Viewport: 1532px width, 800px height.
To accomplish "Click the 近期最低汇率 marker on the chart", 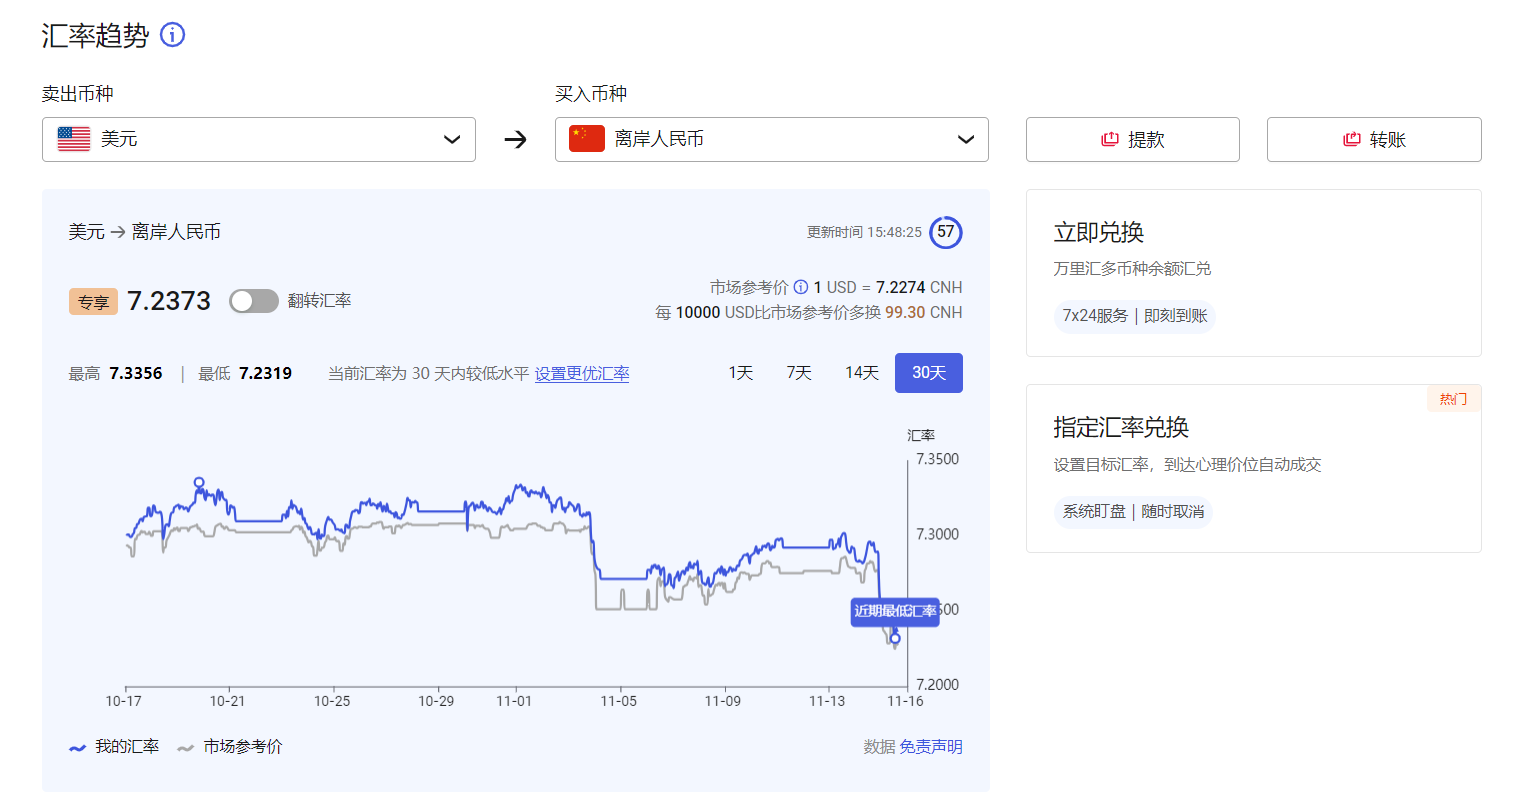I will coord(895,612).
